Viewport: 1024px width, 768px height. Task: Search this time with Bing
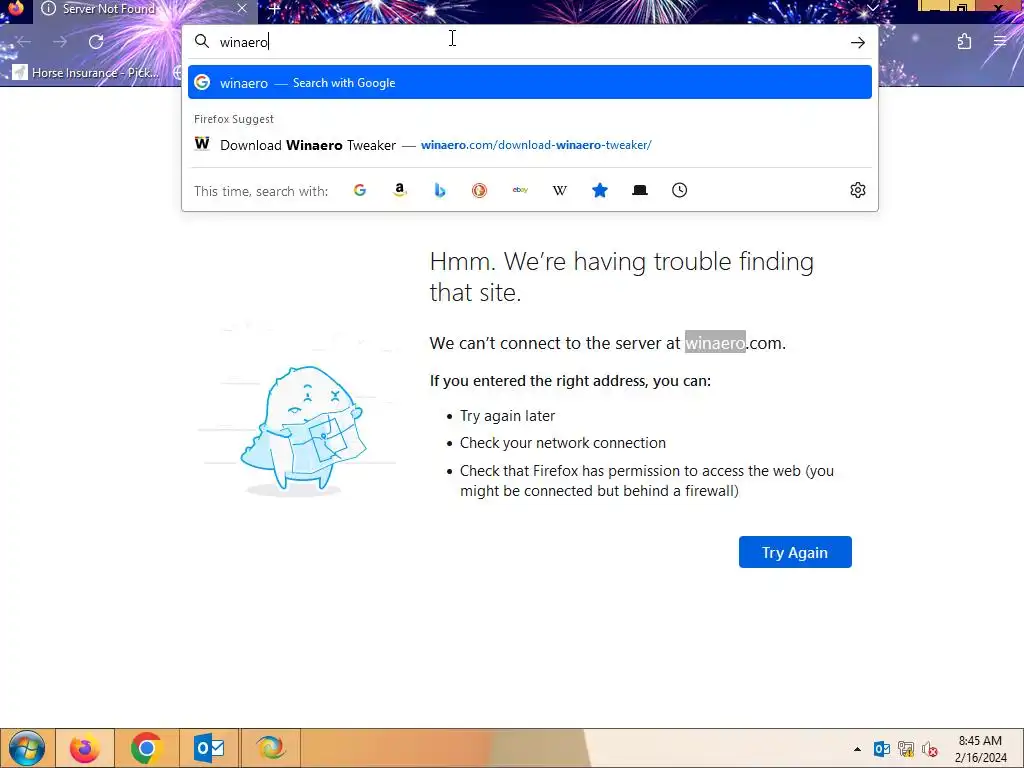click(x=440, y=190)
